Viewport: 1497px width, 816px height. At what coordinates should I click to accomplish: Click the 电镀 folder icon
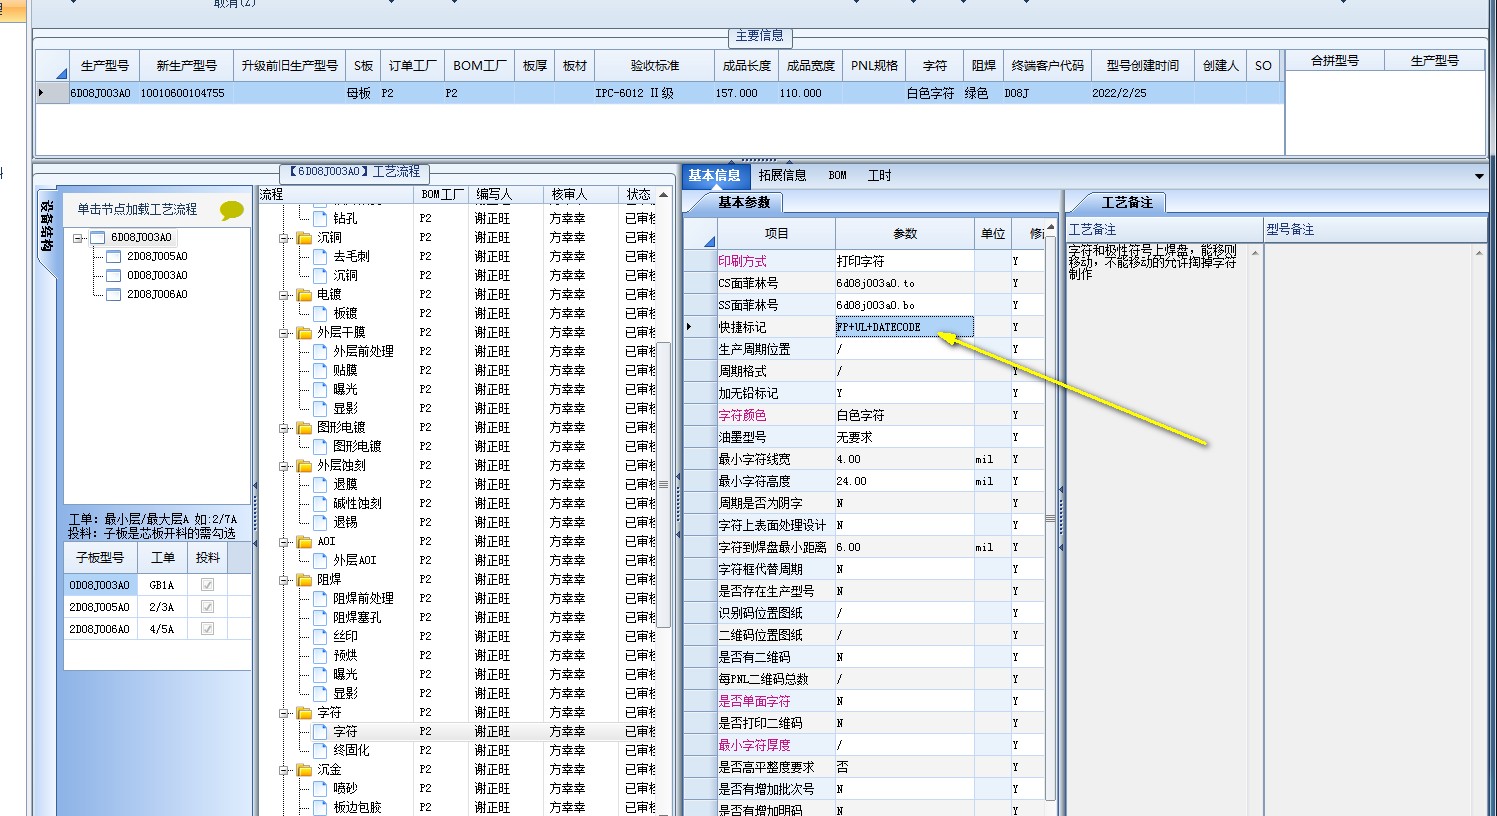click(305, 295)
